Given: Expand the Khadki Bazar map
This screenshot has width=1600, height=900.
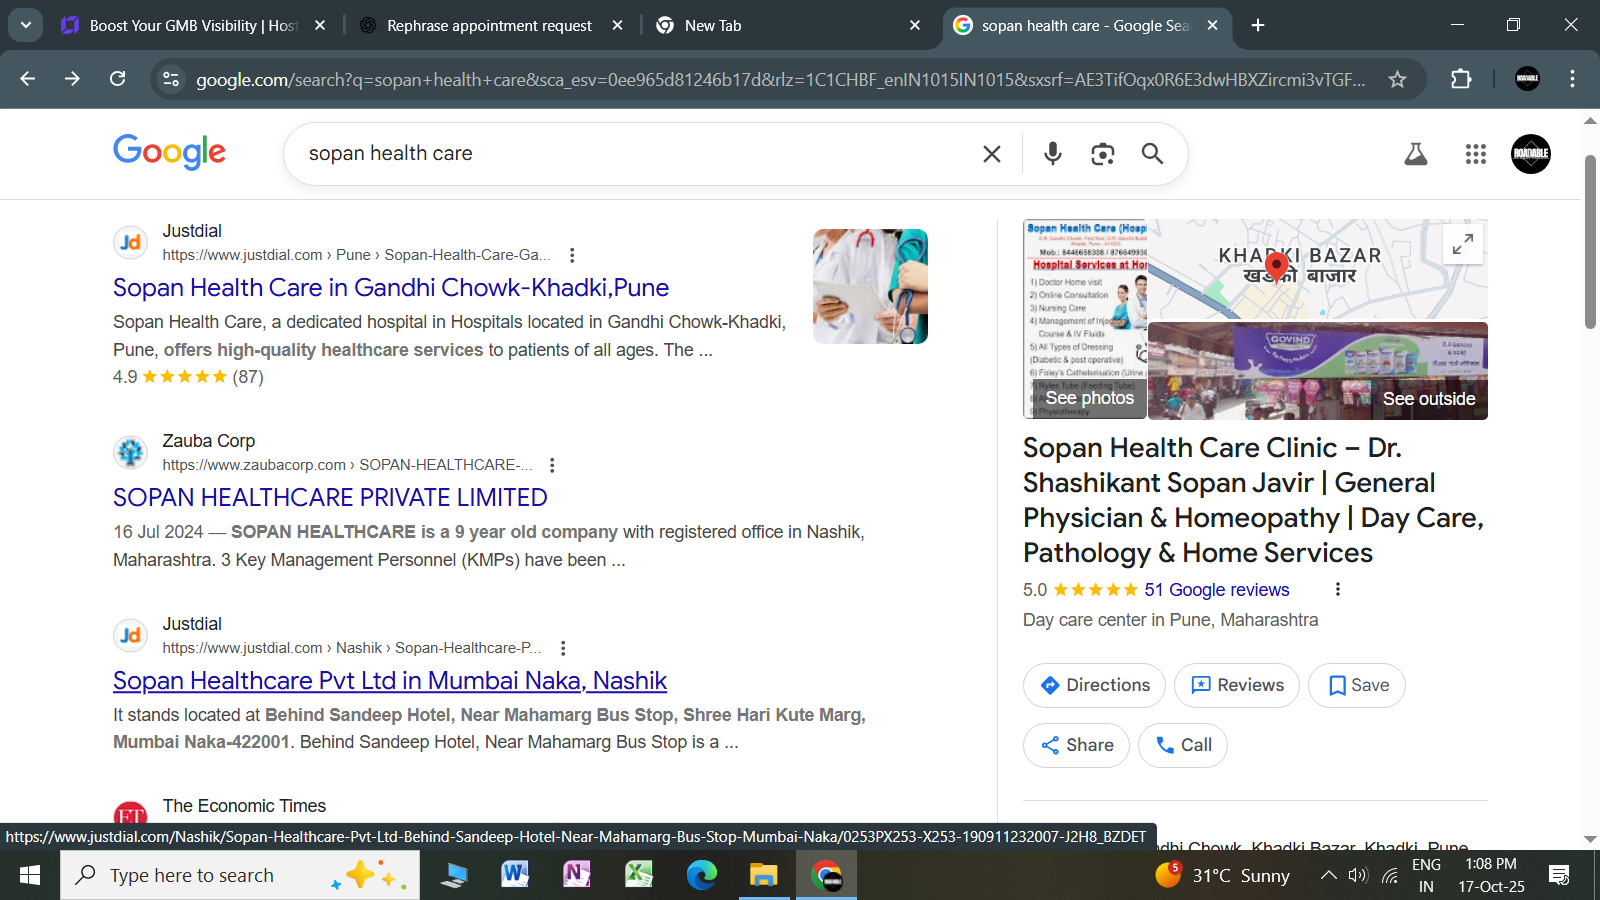Looking at the screenshot, I should click(1463, 243).
